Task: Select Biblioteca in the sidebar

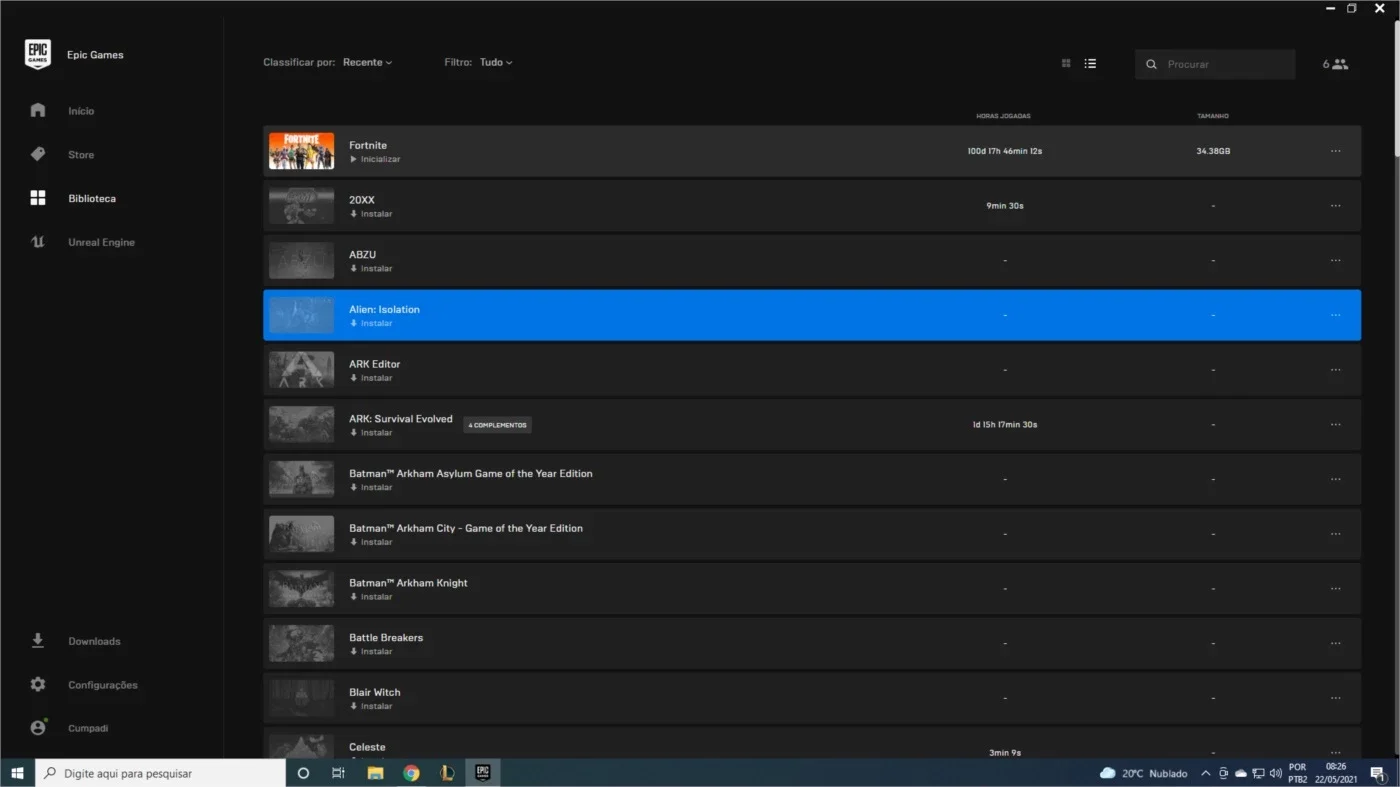Action: (x=92, y=198)
